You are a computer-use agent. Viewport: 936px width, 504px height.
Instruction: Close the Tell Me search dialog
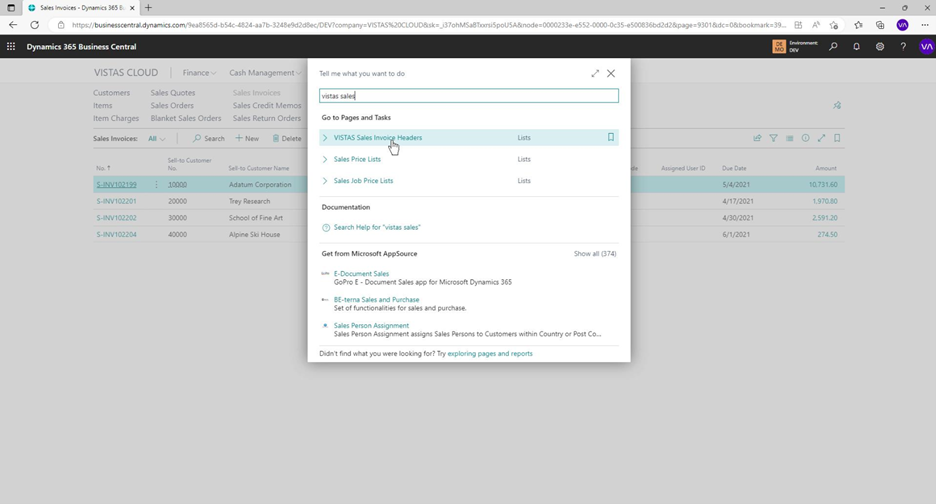611,73
